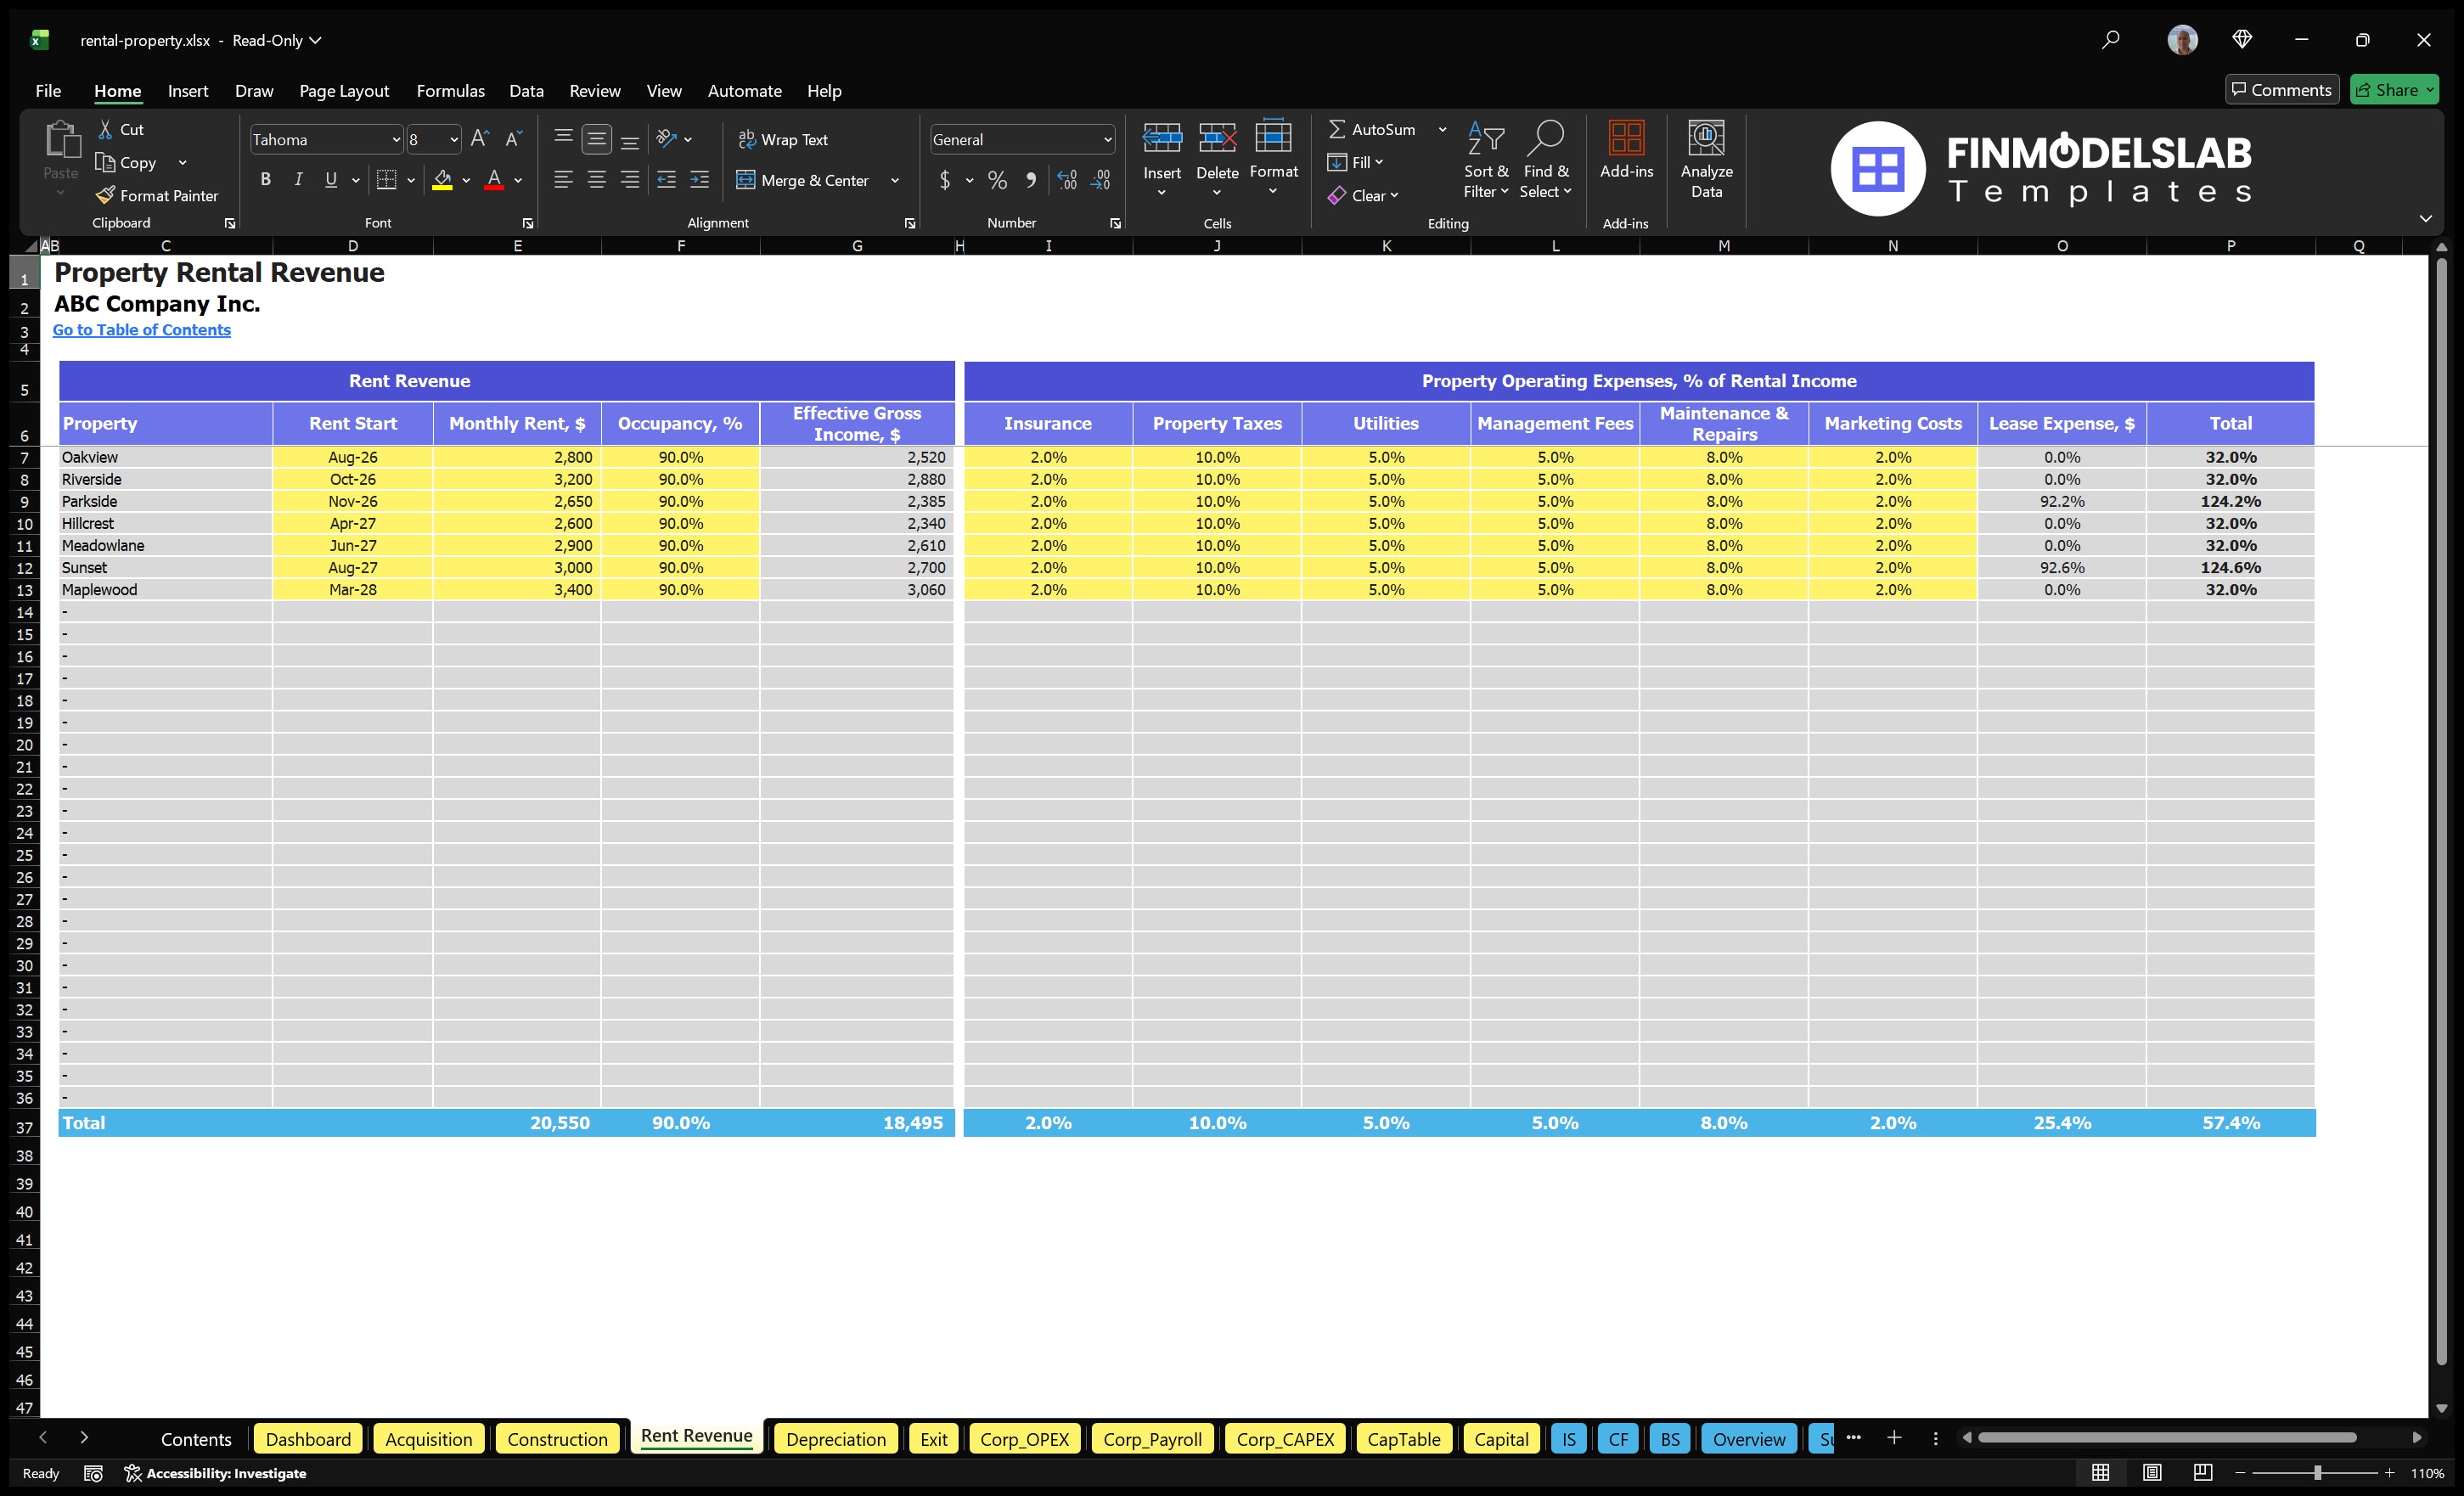Open the number format dropdown
This screenshot has height=1496, width=2464.
1108,140
